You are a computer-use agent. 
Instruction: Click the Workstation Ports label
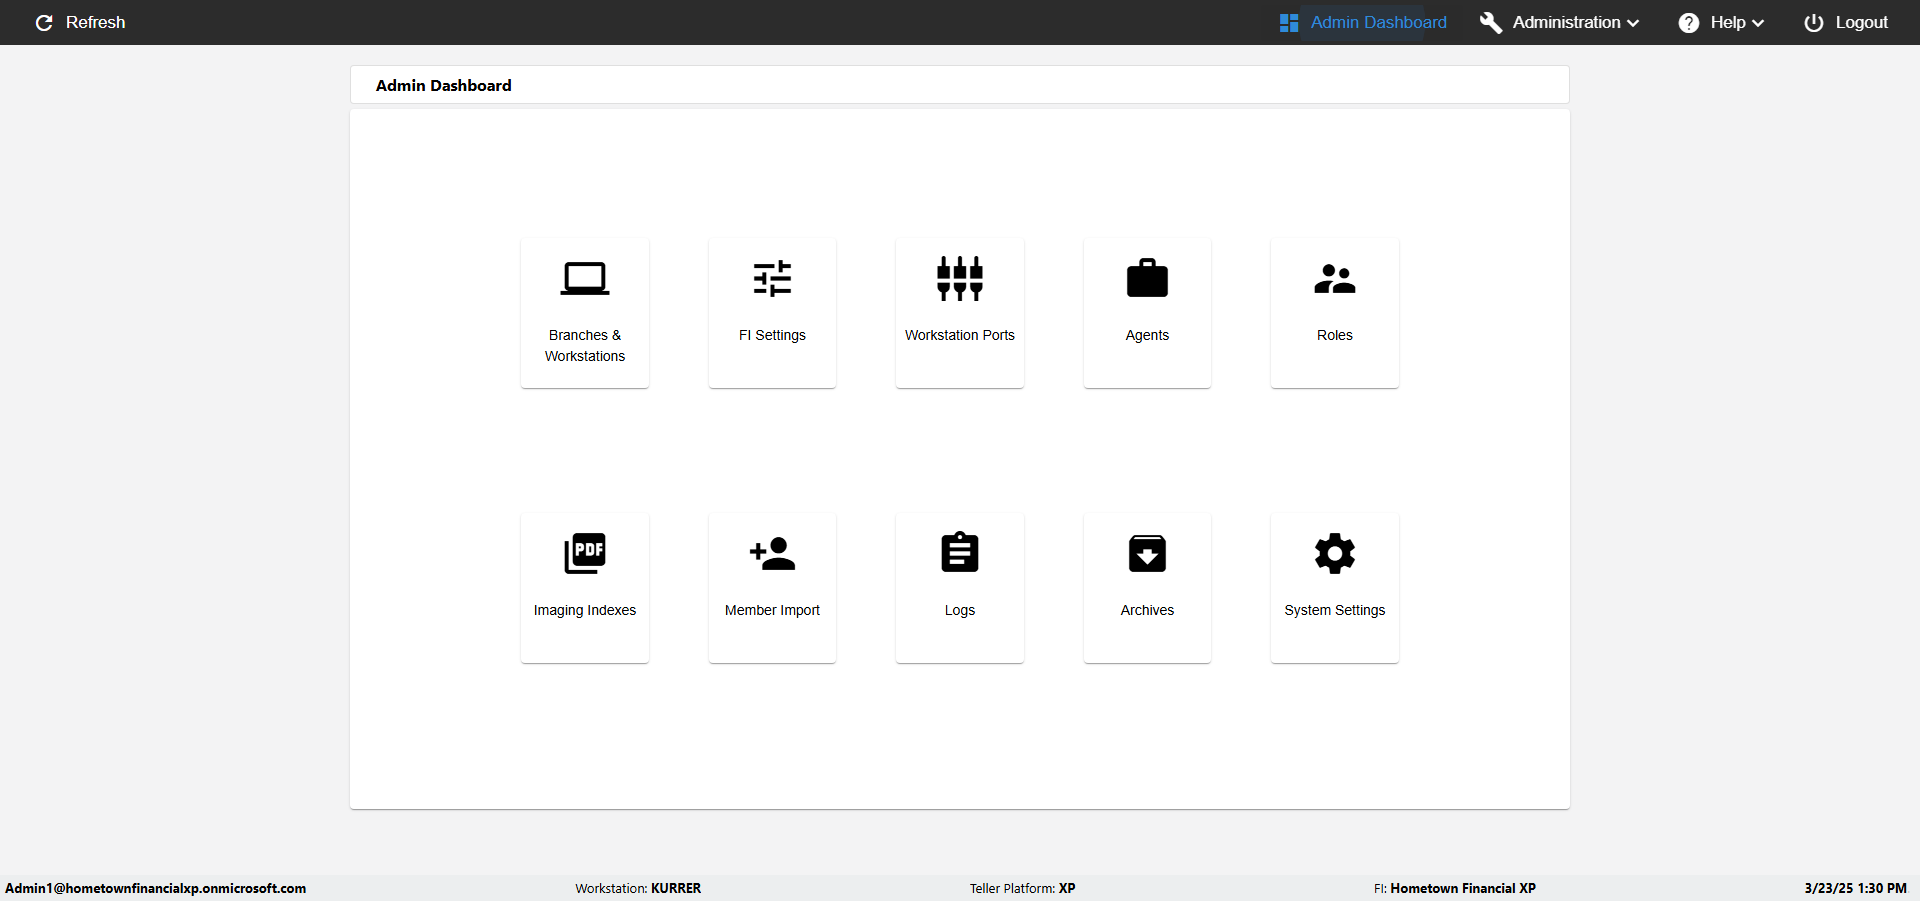960,335
